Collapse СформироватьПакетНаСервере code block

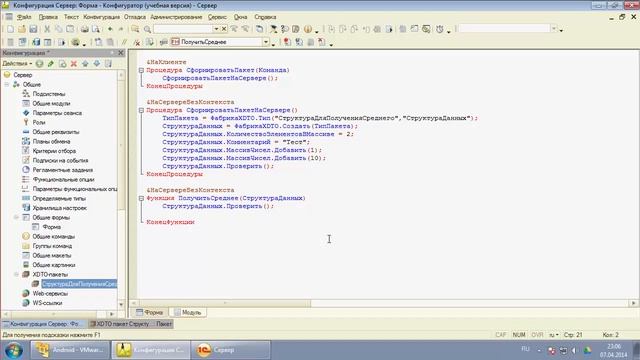141,110
